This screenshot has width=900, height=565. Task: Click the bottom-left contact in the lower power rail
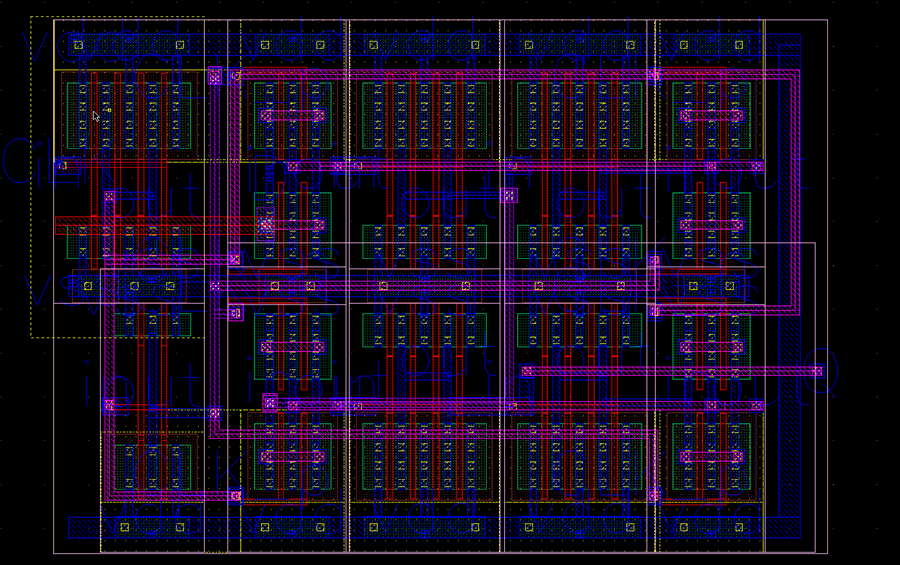125,527
